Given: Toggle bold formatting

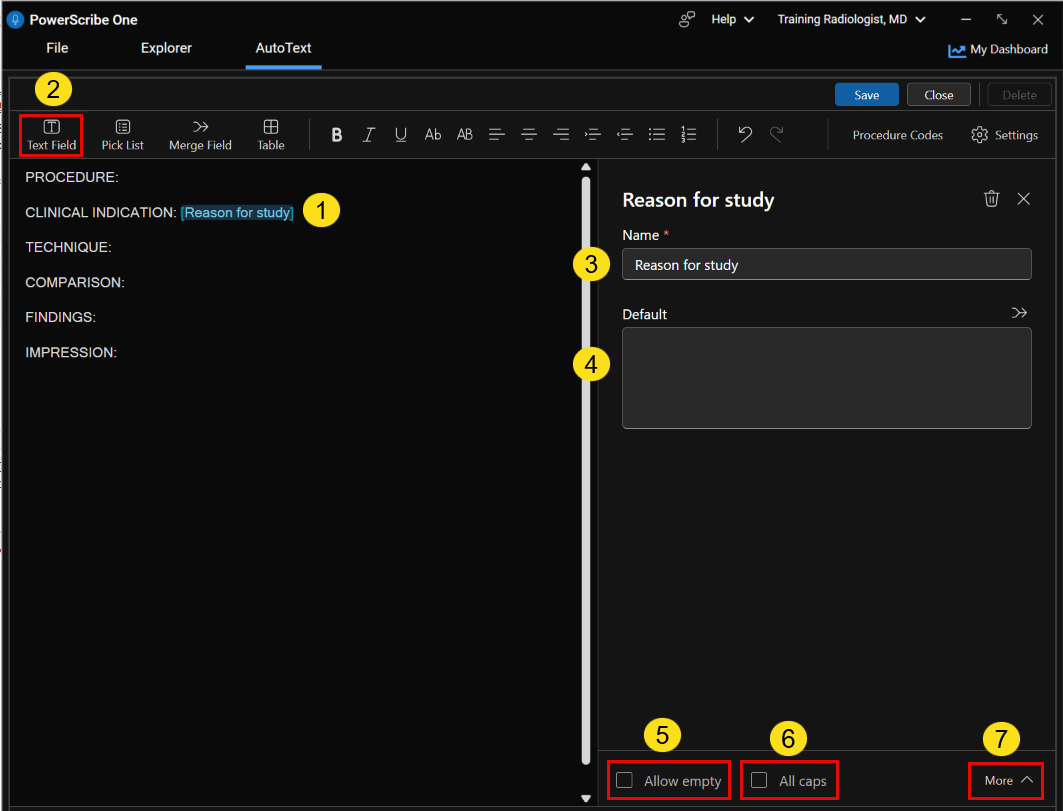Looking at the screenshot, I should (336, 135).
